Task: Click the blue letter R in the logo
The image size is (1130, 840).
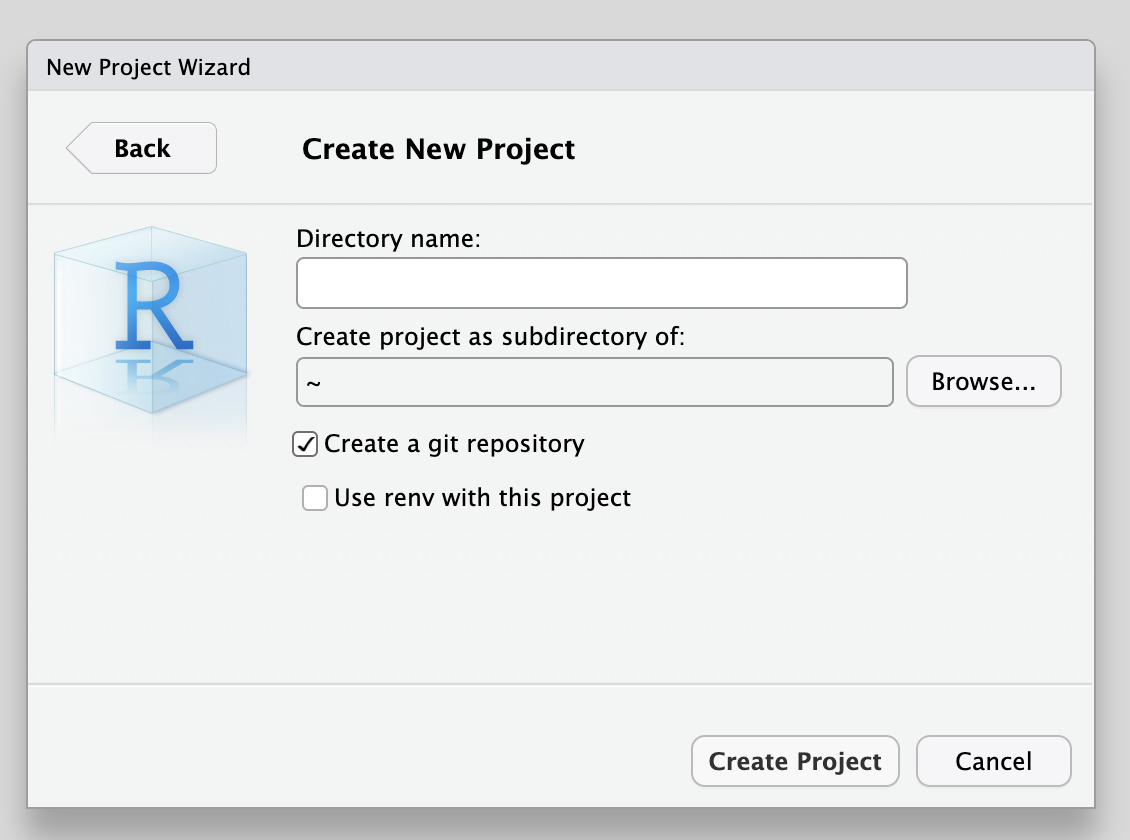Action: 148,302
